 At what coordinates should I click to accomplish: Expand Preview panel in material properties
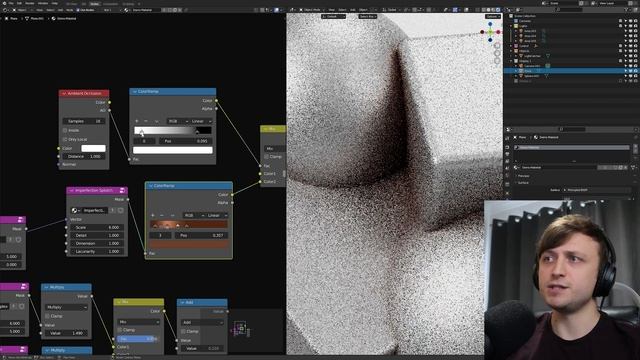524,176
